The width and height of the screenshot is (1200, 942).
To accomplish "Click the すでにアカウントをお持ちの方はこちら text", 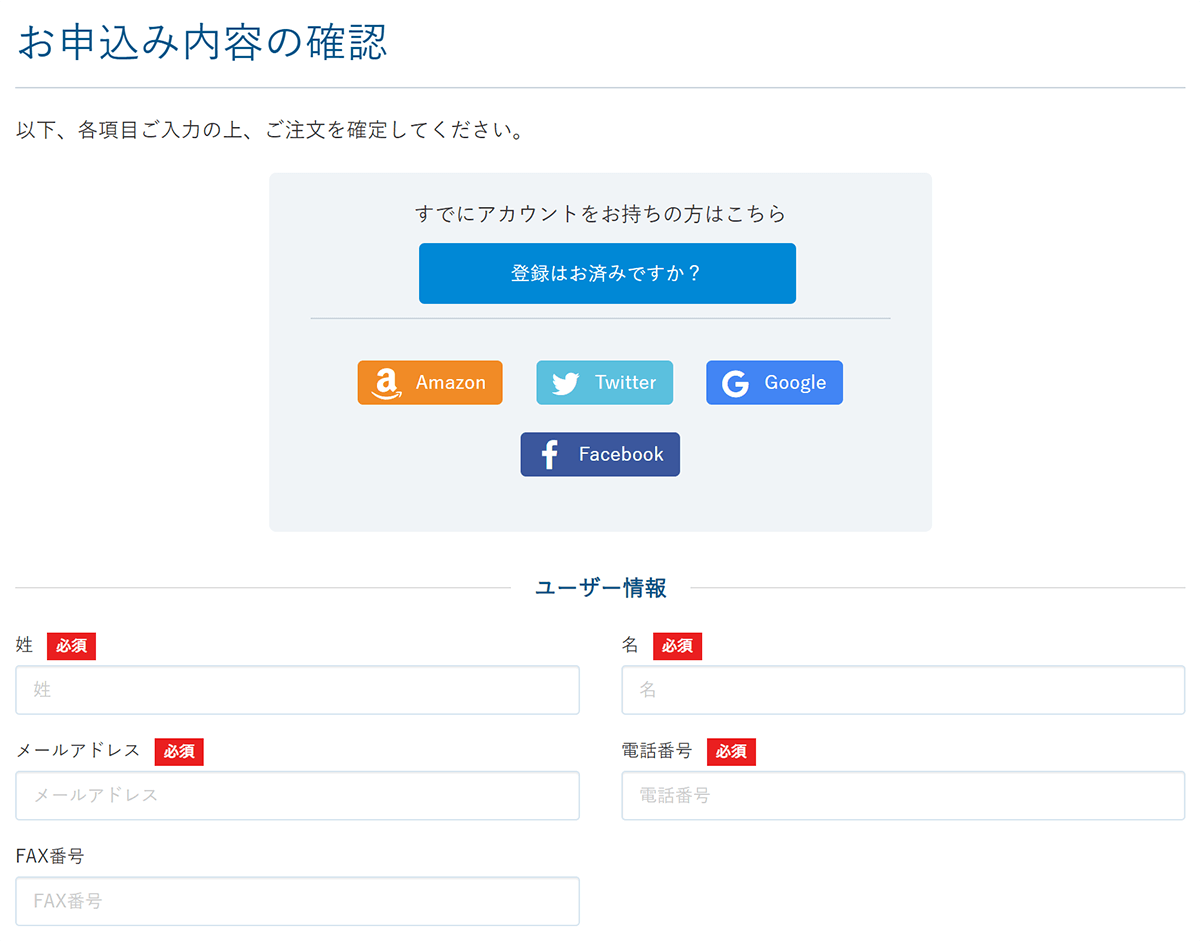I will coord(600,214).
